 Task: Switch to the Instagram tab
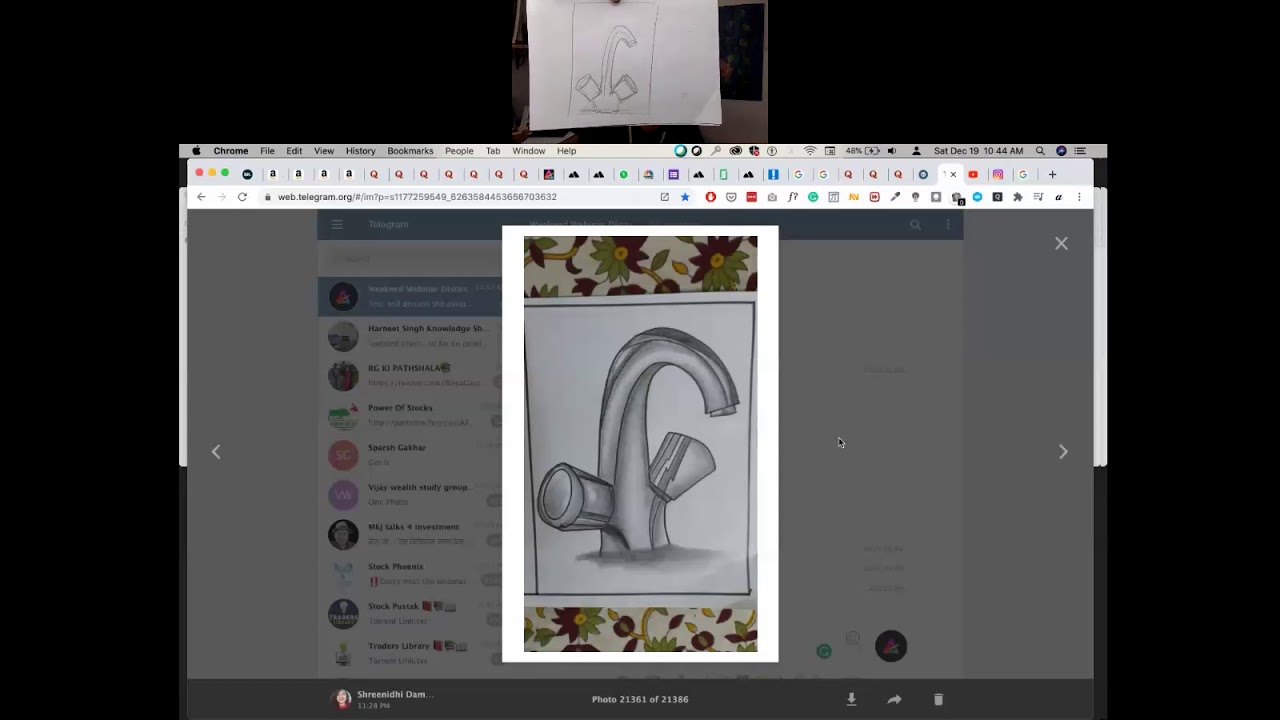998,174
